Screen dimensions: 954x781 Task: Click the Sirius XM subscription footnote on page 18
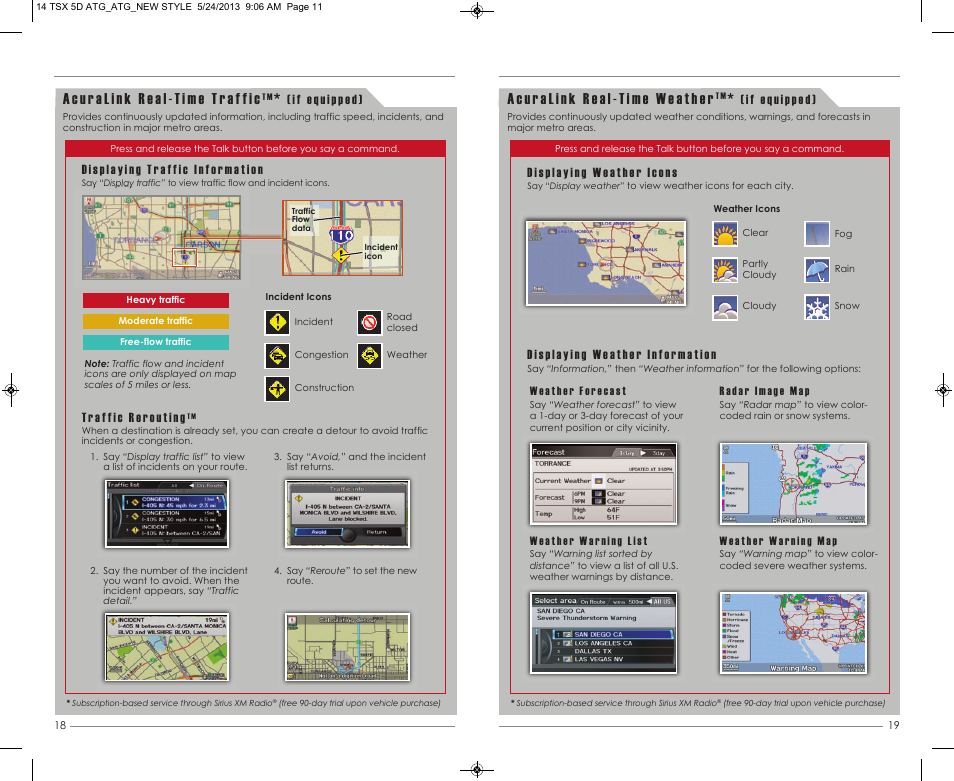point(253,703)
